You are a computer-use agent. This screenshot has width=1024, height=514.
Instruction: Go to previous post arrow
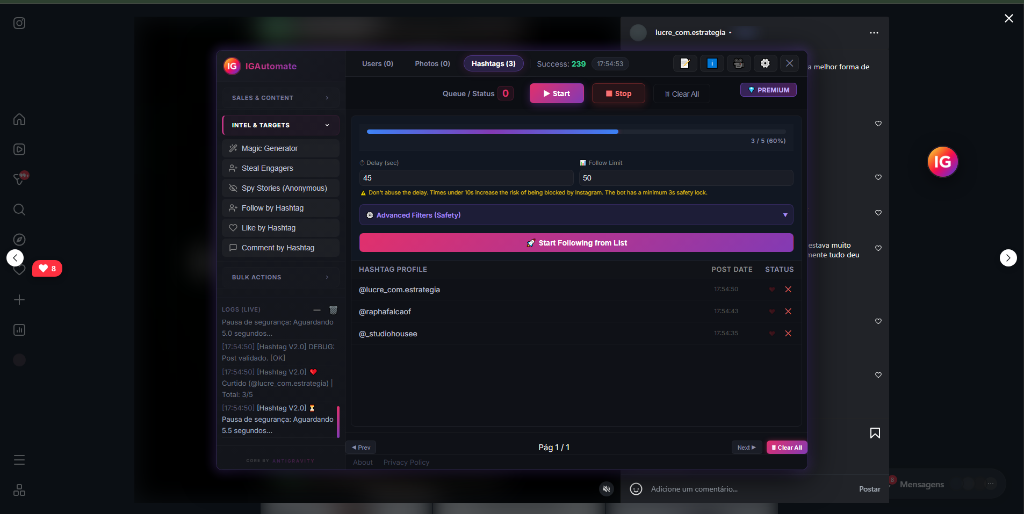15,258
